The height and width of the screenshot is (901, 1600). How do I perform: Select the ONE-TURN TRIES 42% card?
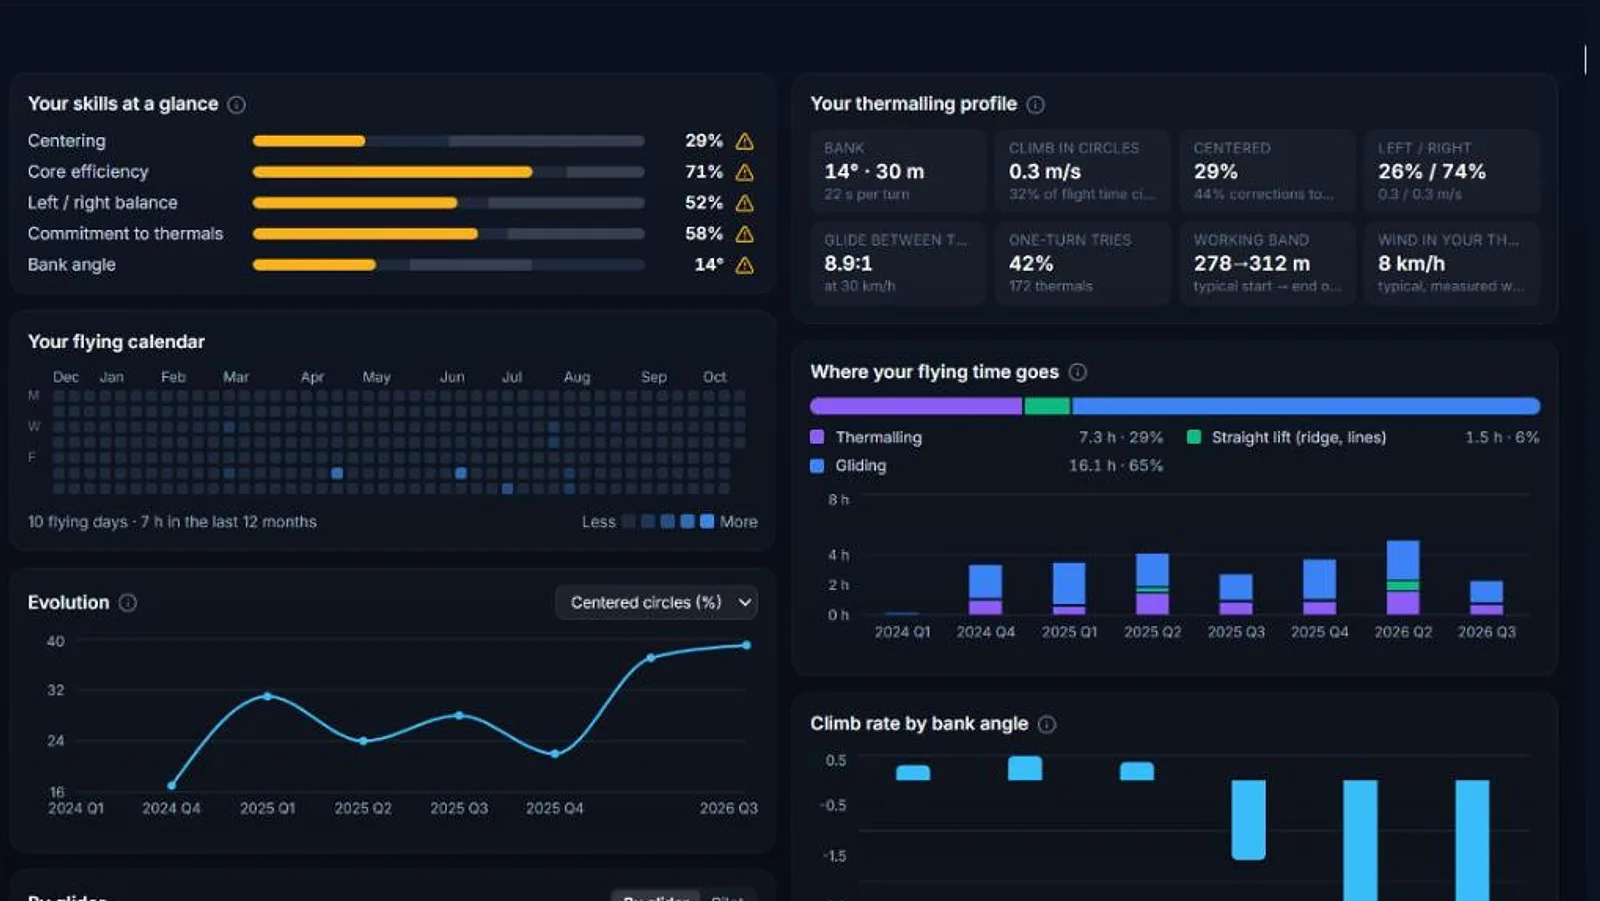click(x=1082, y=263)
